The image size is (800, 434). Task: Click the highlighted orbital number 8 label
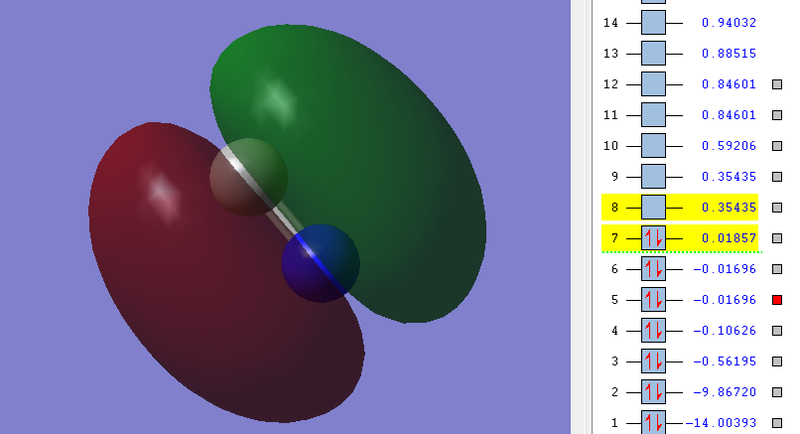click(614, 208)
